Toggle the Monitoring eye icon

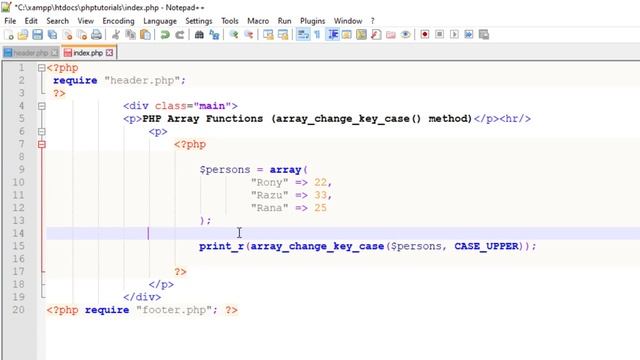(x=405, y=35)
